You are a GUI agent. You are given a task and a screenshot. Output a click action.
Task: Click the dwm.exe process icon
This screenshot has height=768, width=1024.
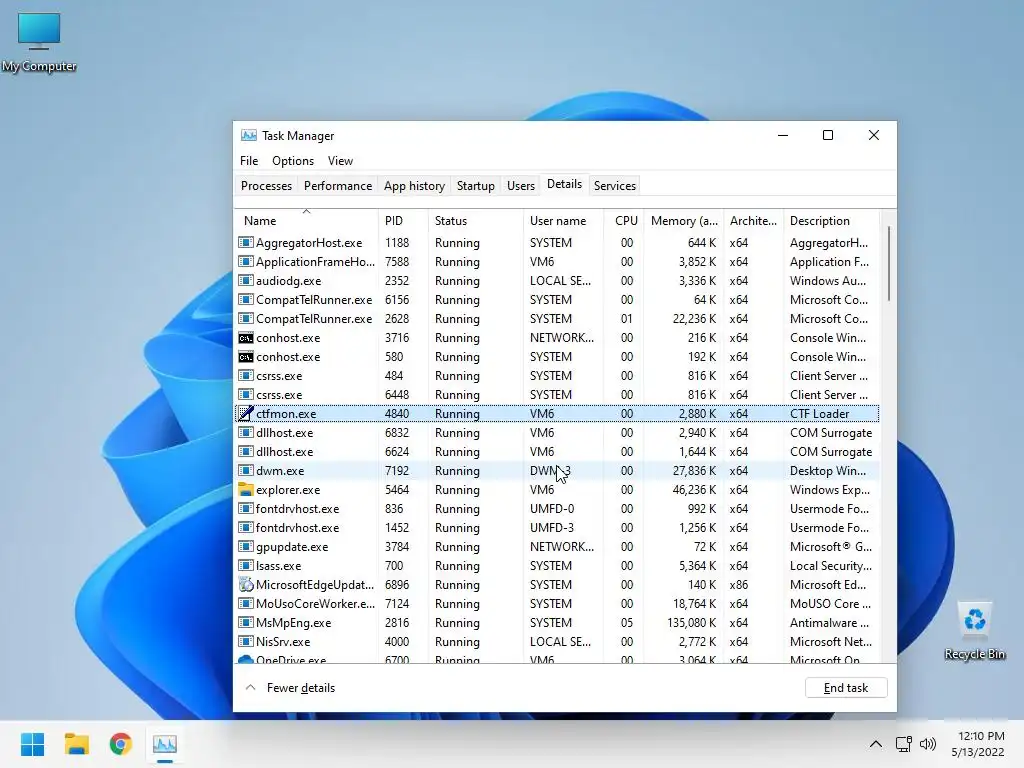[x=246, y=471]
